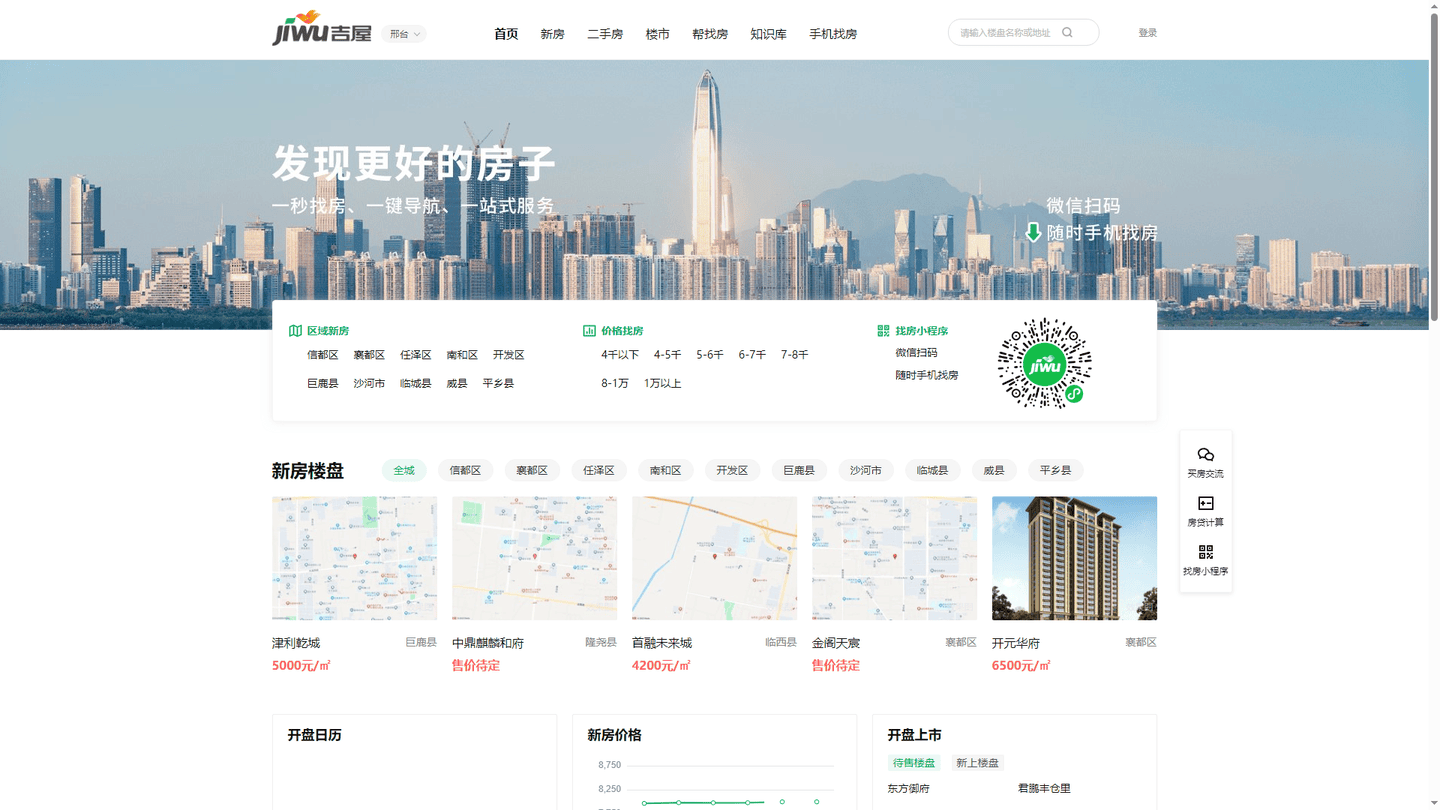This screenshot has width=1440, height=810.
Task: Click the 登录 link
Action: coord(1147,33)
